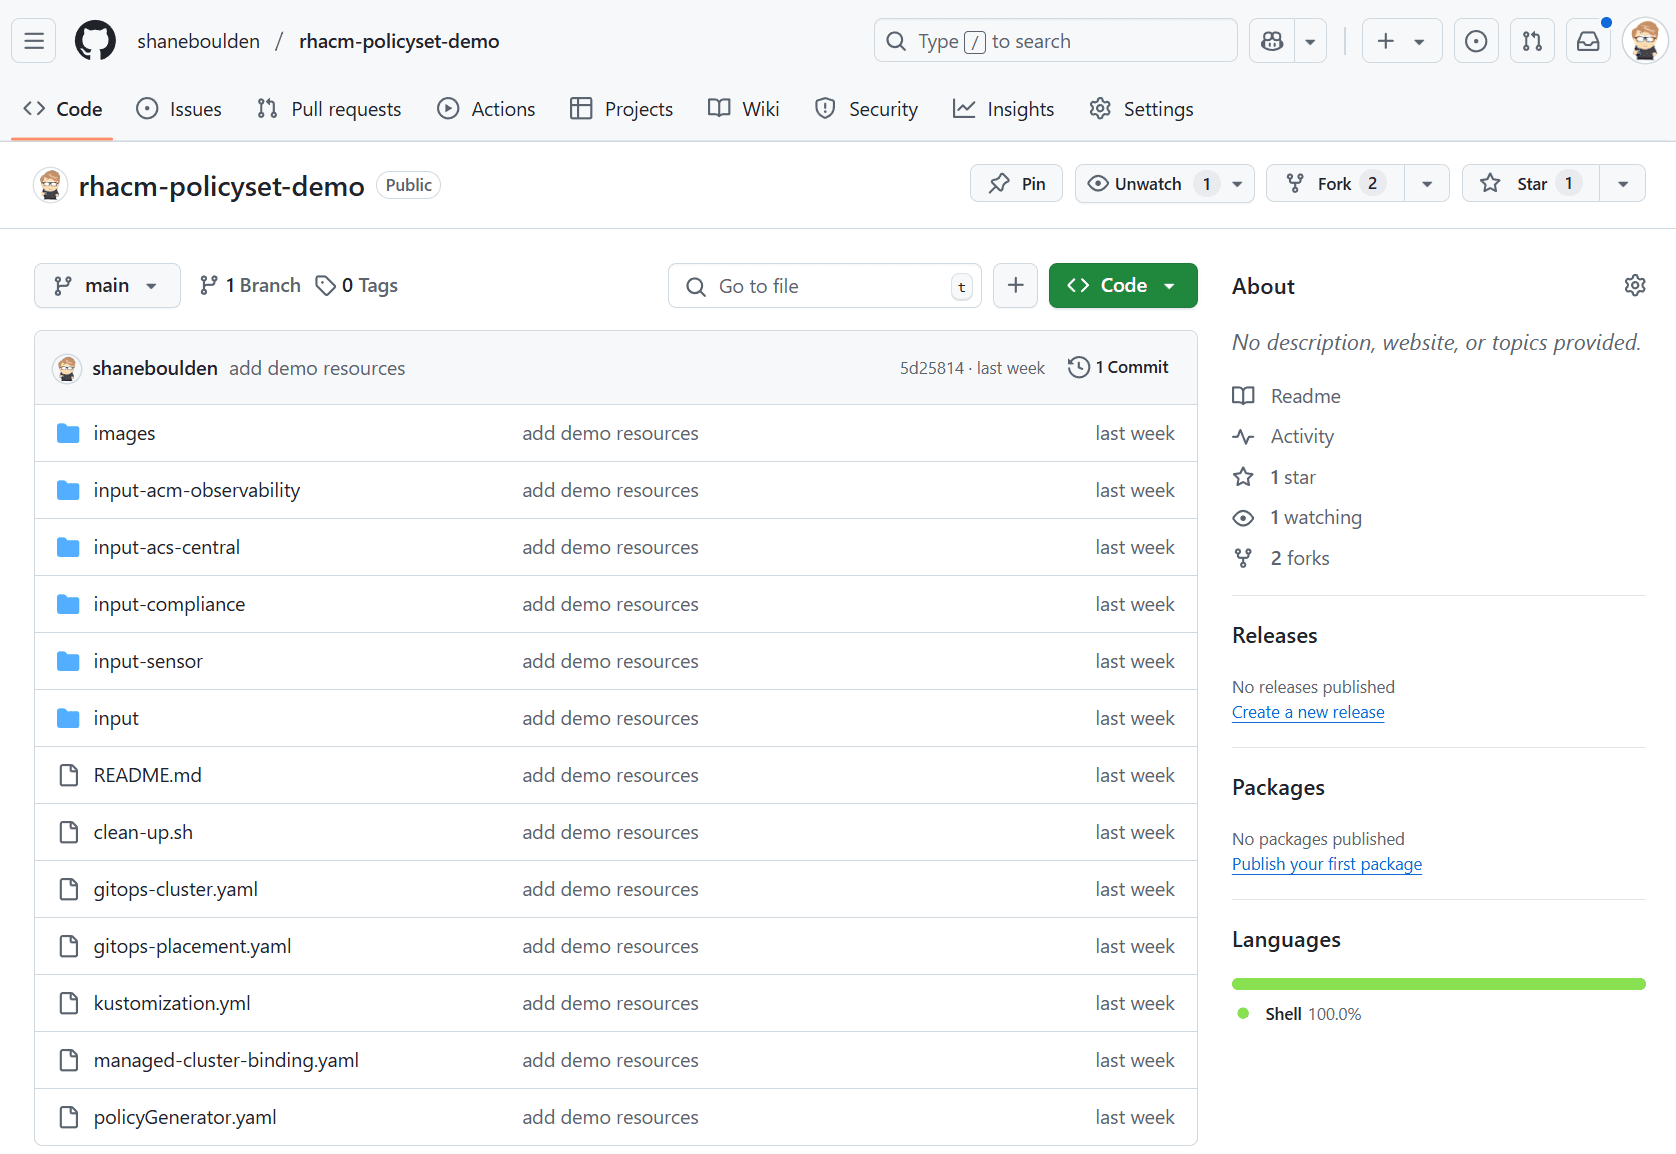Open the issues circle icon in header
The height and width of the screenshot is (1154, 1676).
point(1476,41)
